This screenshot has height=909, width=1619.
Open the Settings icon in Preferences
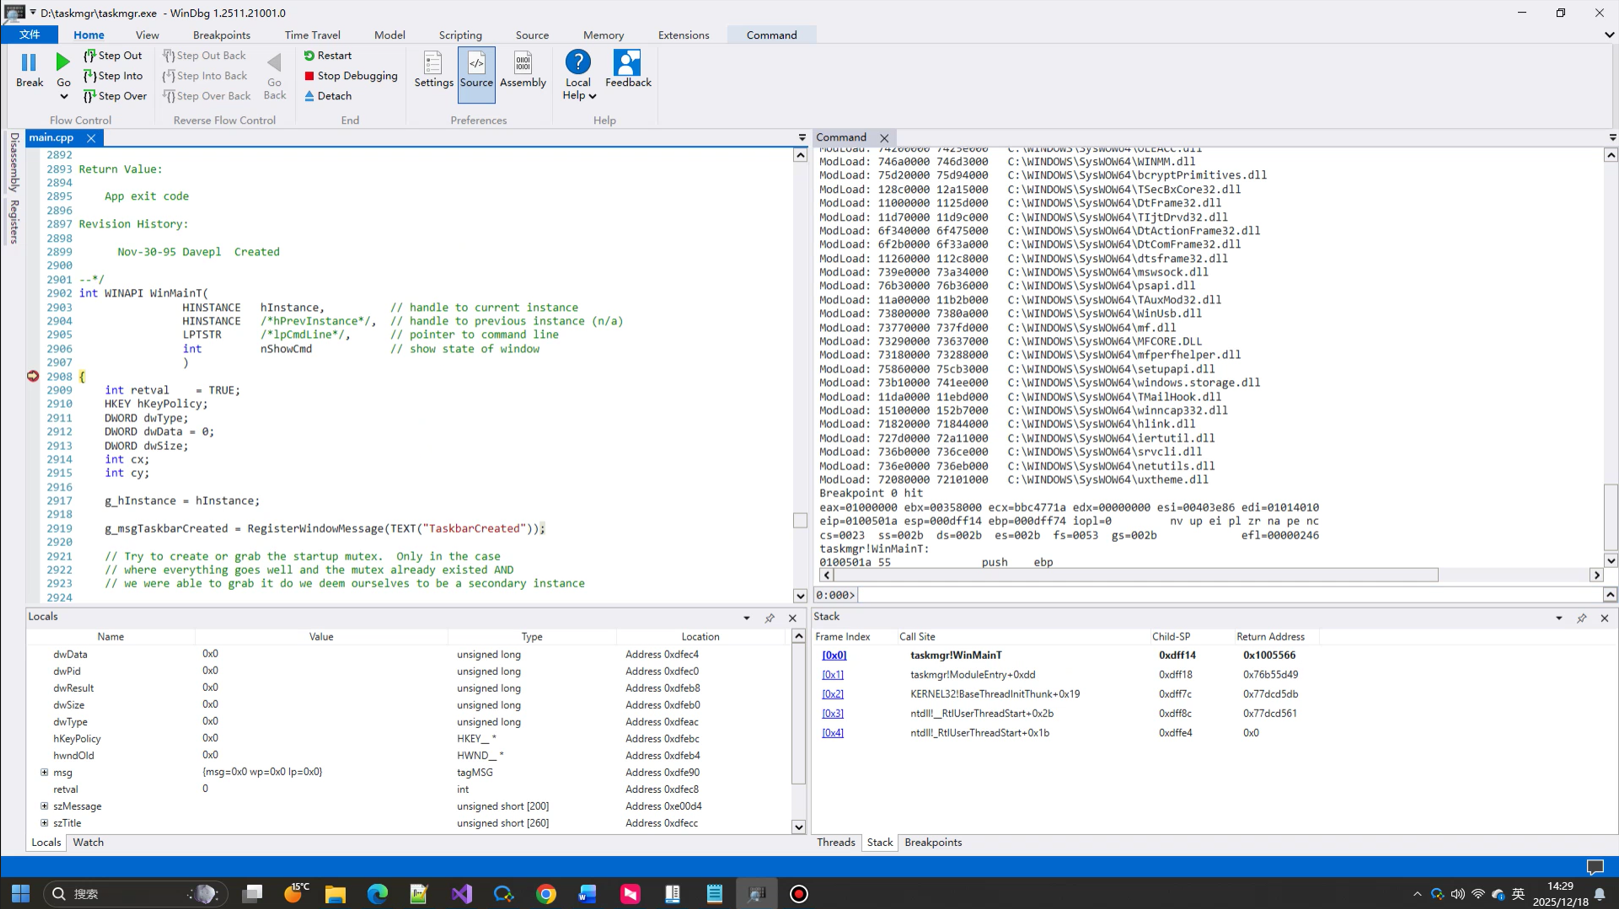[433, 70]
